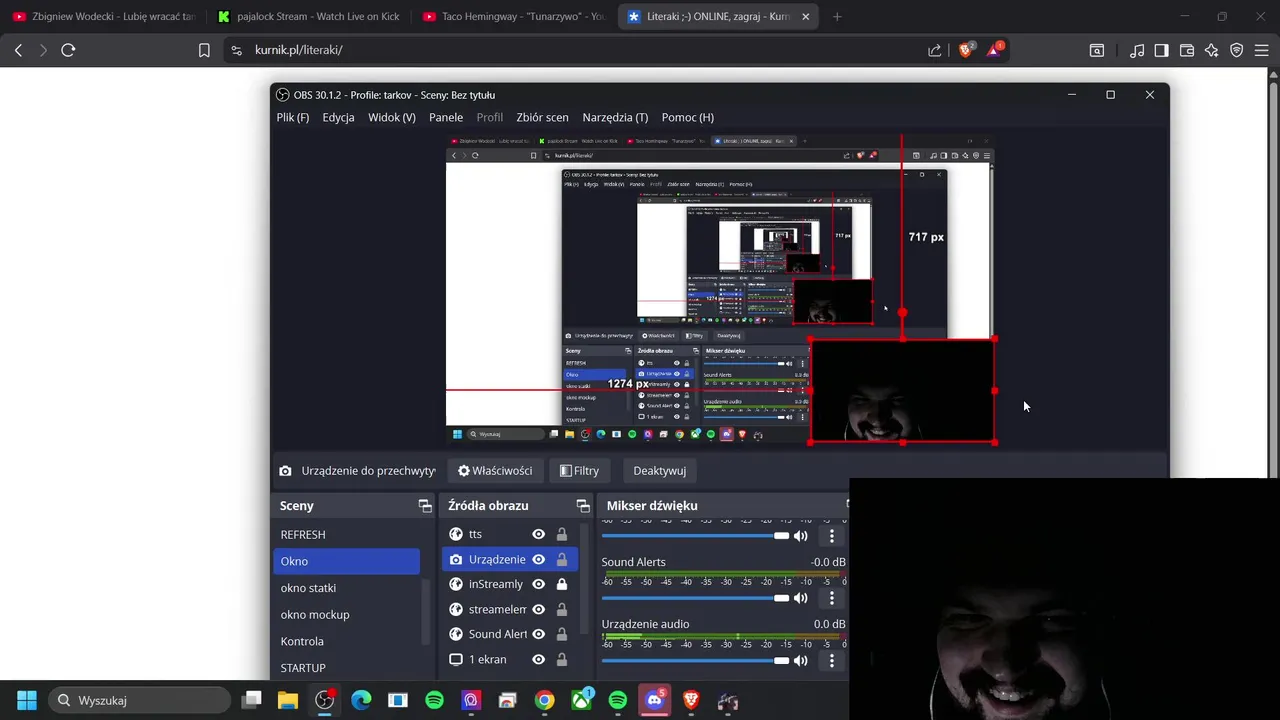Open Brave Rewards triangle icon

[x=996, y=50]
